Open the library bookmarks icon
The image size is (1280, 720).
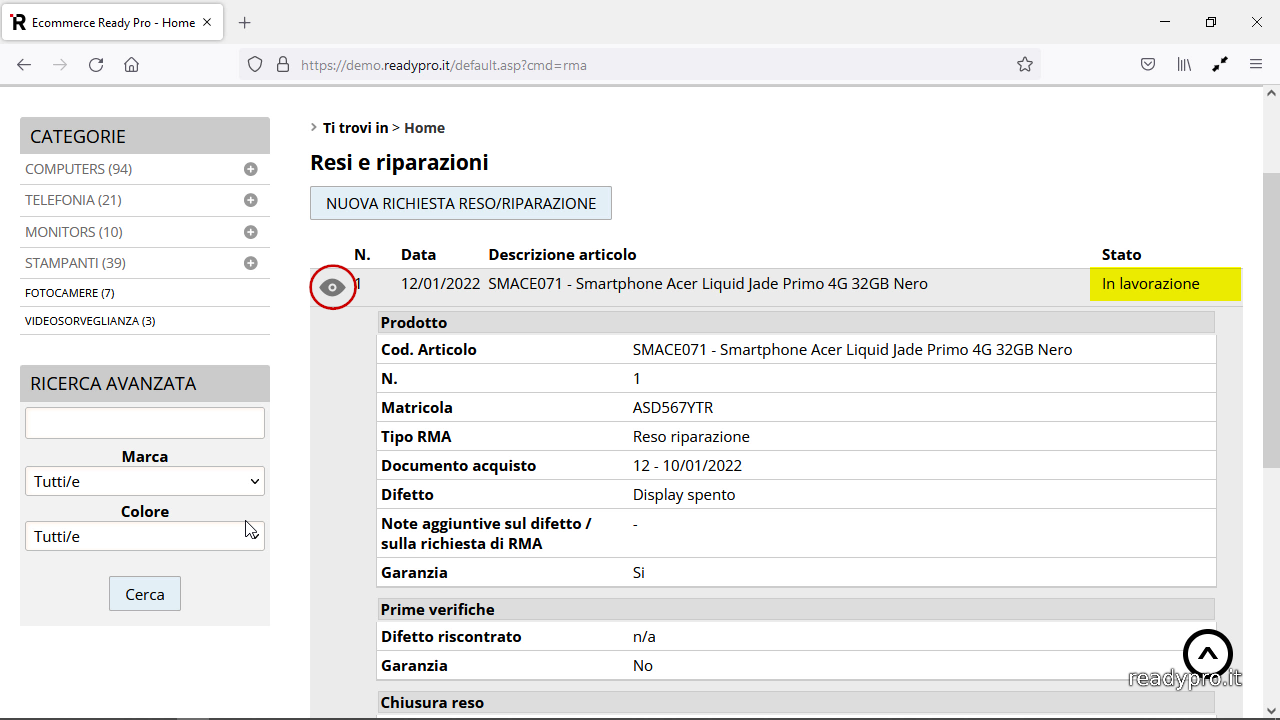point(1184,65)
